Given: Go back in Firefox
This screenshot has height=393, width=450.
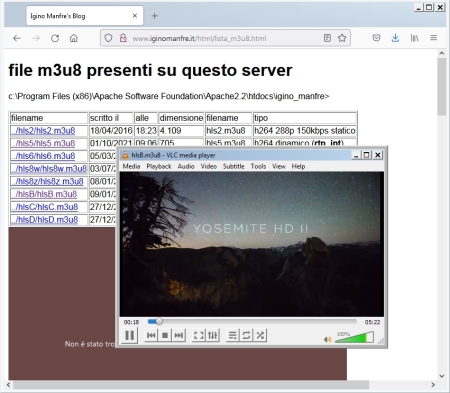Looking at the screenshot, I should 17,38.
